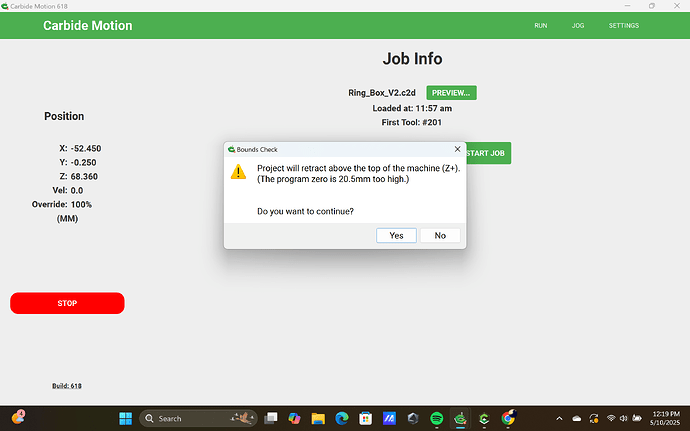Screen dimensions: 690x431
Task: Click the taskbar Search box
Action: [x=198, y=418]
